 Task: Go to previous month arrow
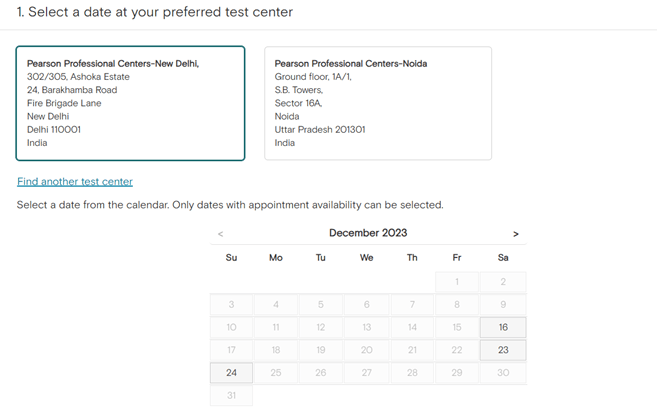[220, 234]
